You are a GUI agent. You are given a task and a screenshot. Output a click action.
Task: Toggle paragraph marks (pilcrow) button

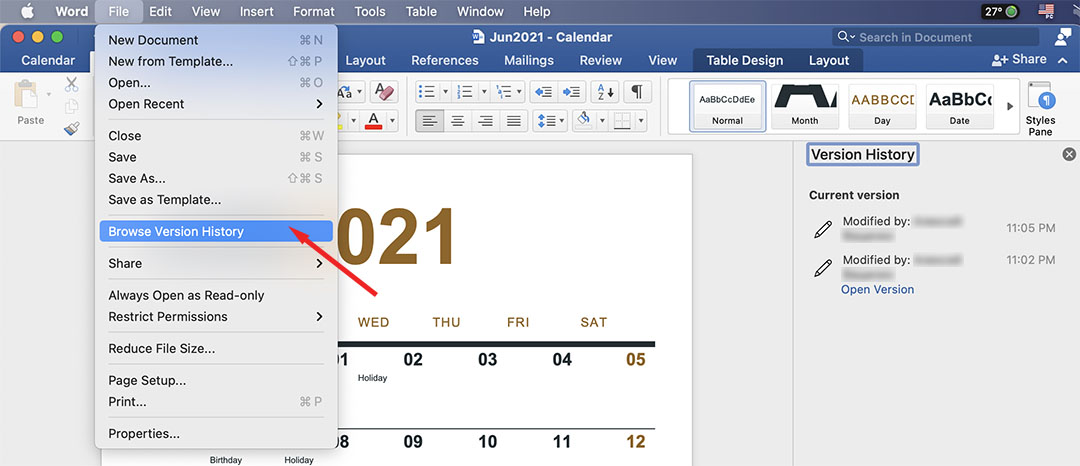(x=637, y=92)
